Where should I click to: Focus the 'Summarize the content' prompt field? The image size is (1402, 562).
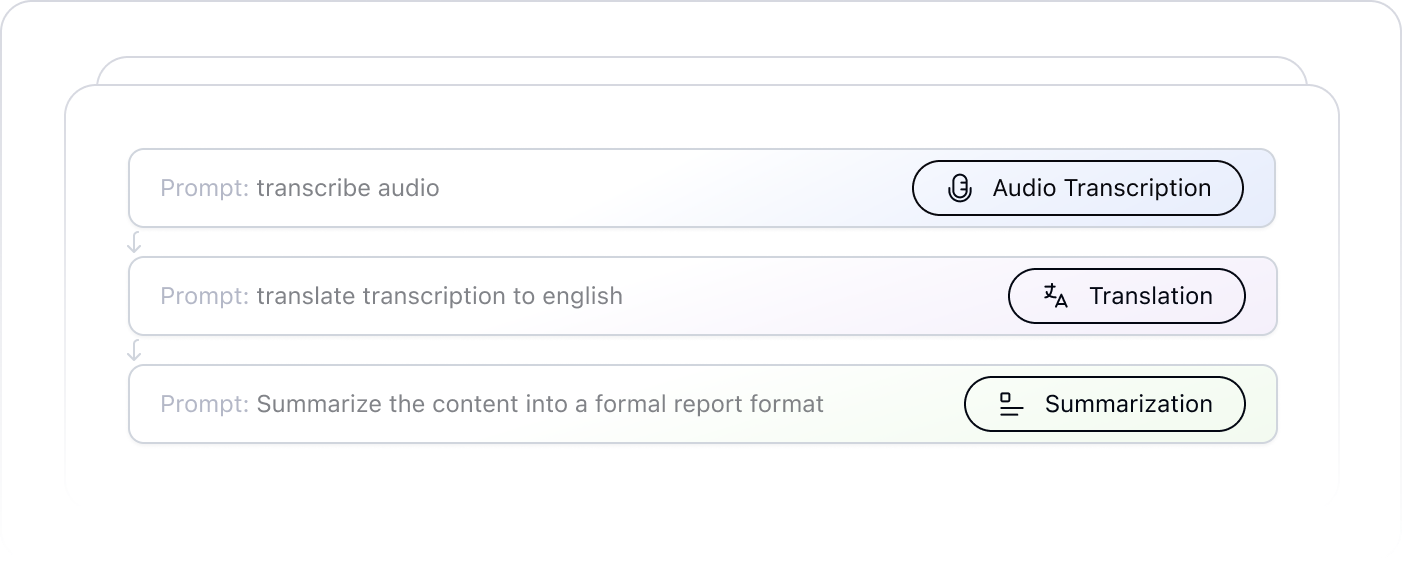(x=703, y=404)
